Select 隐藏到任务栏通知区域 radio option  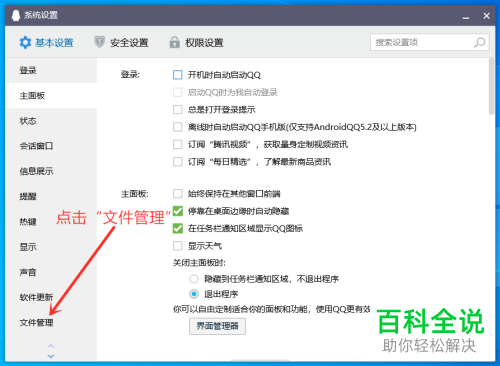coord(194,279)
